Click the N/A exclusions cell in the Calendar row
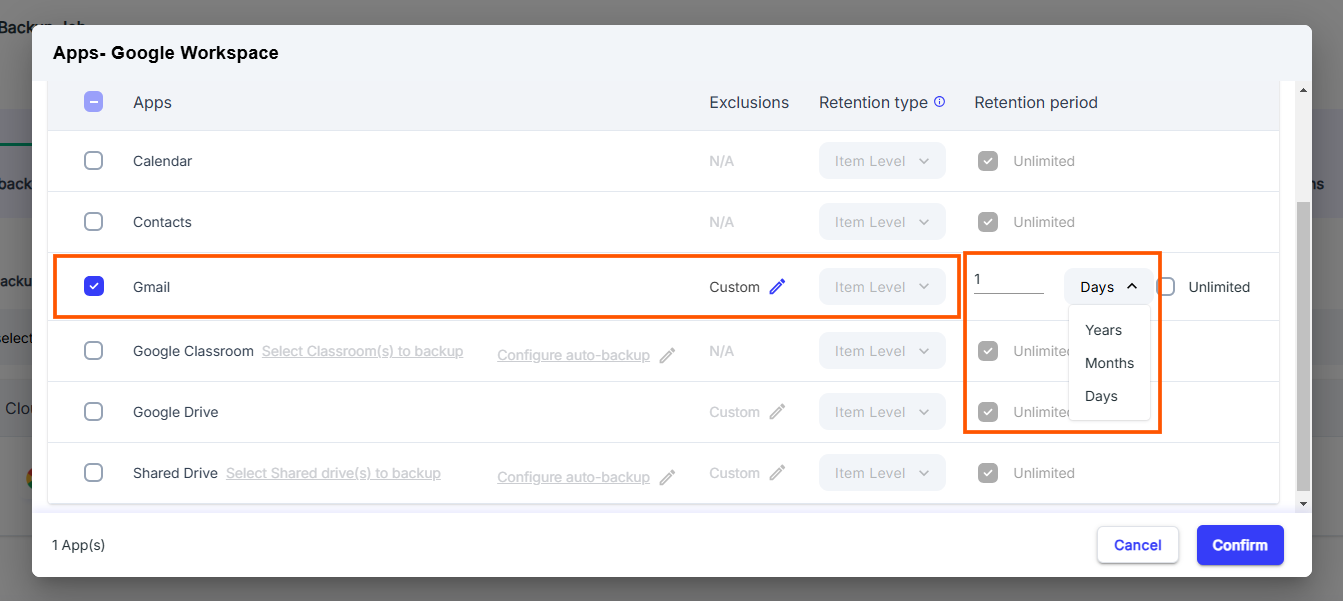 [x=722, y=161]
